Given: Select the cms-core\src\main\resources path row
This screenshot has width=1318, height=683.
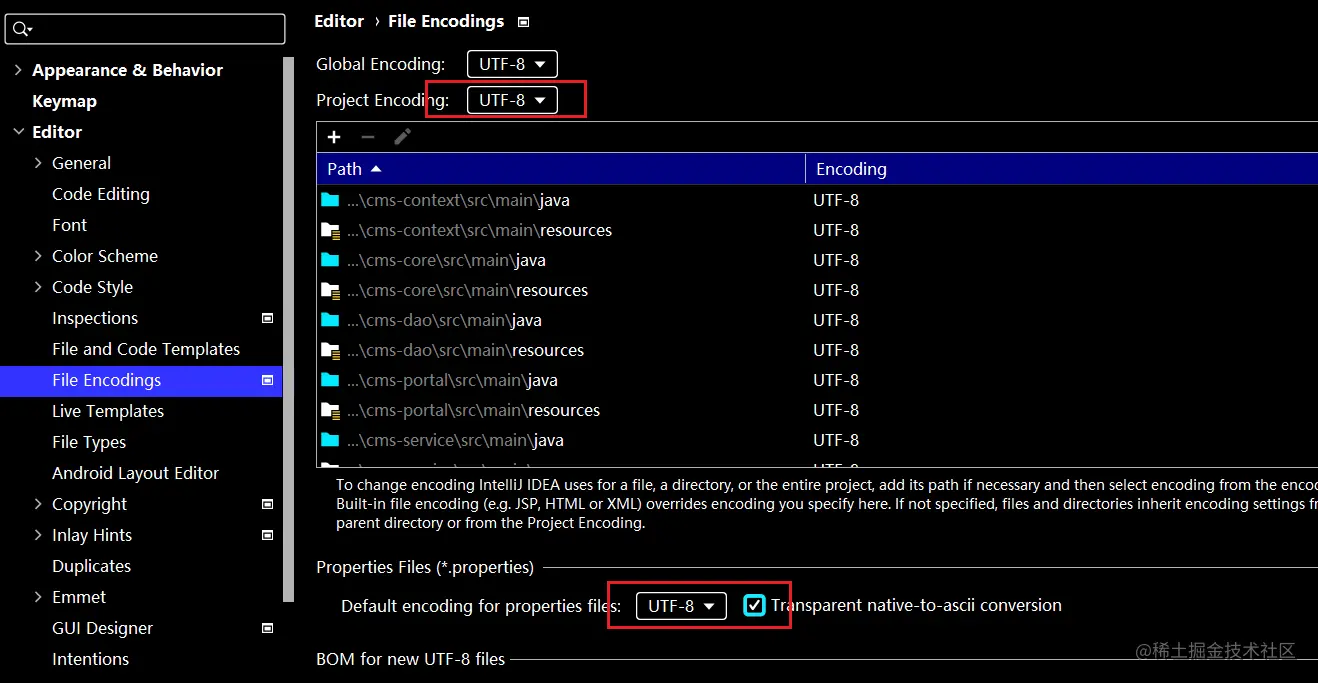Looking at the screenshot, I should [817, 290].
